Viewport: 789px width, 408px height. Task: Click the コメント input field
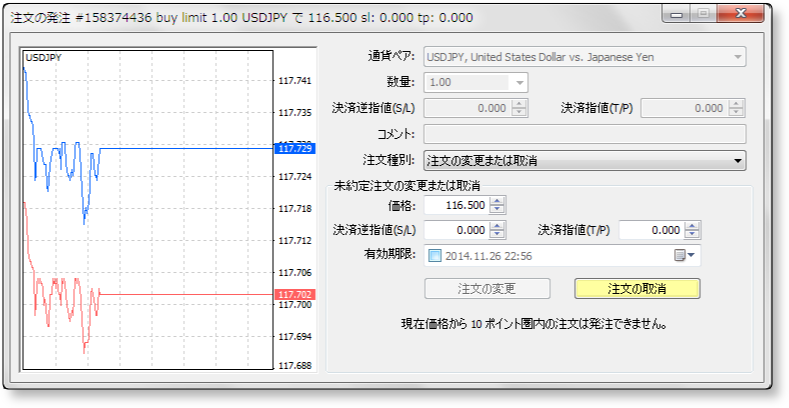[x=585, y=134]
